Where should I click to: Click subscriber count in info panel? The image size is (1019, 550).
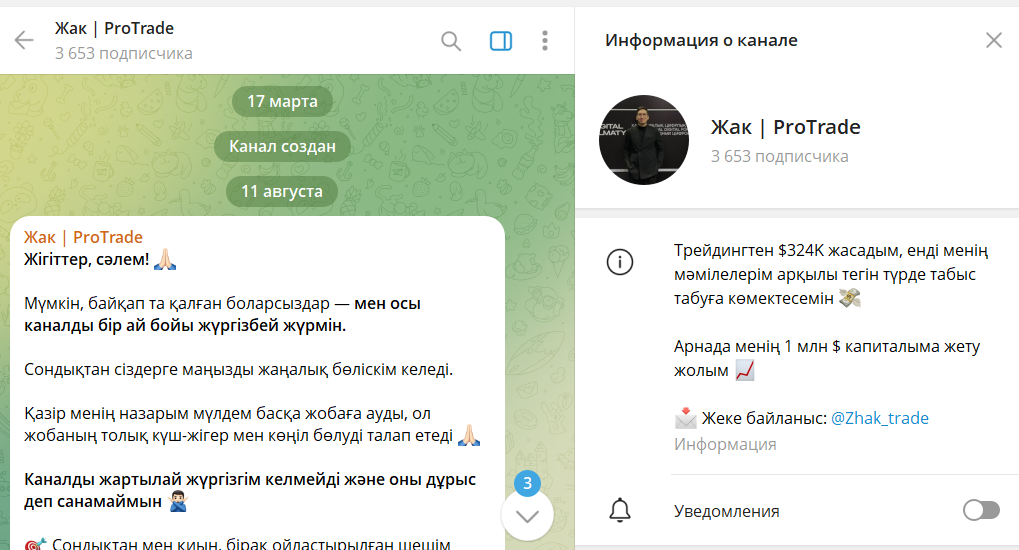click(780, 157)
